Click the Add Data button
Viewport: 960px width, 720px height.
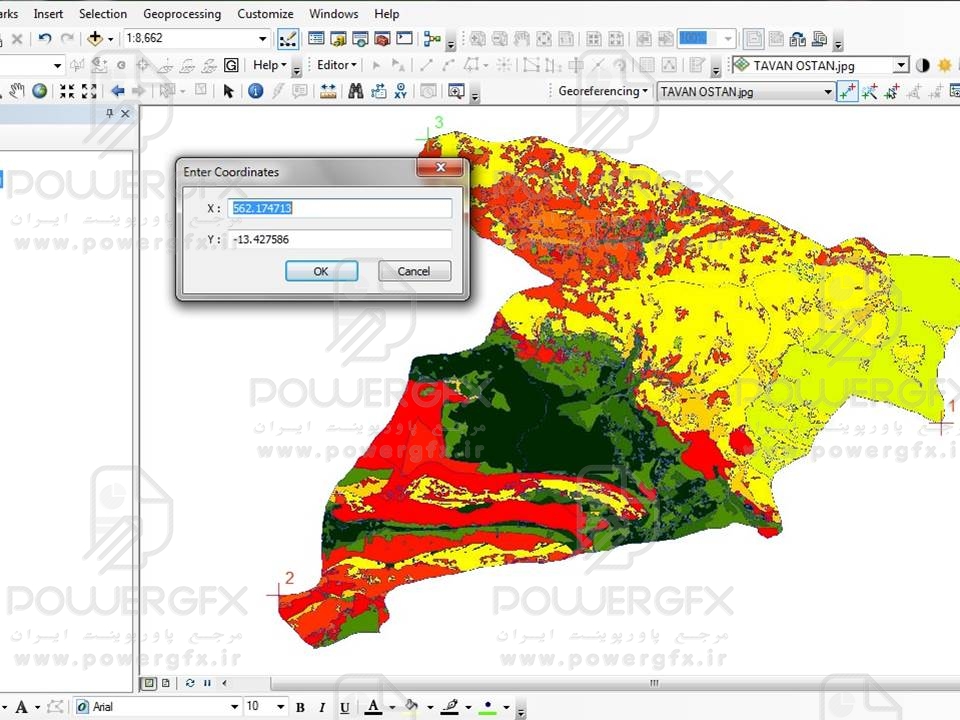coord(97,39)
